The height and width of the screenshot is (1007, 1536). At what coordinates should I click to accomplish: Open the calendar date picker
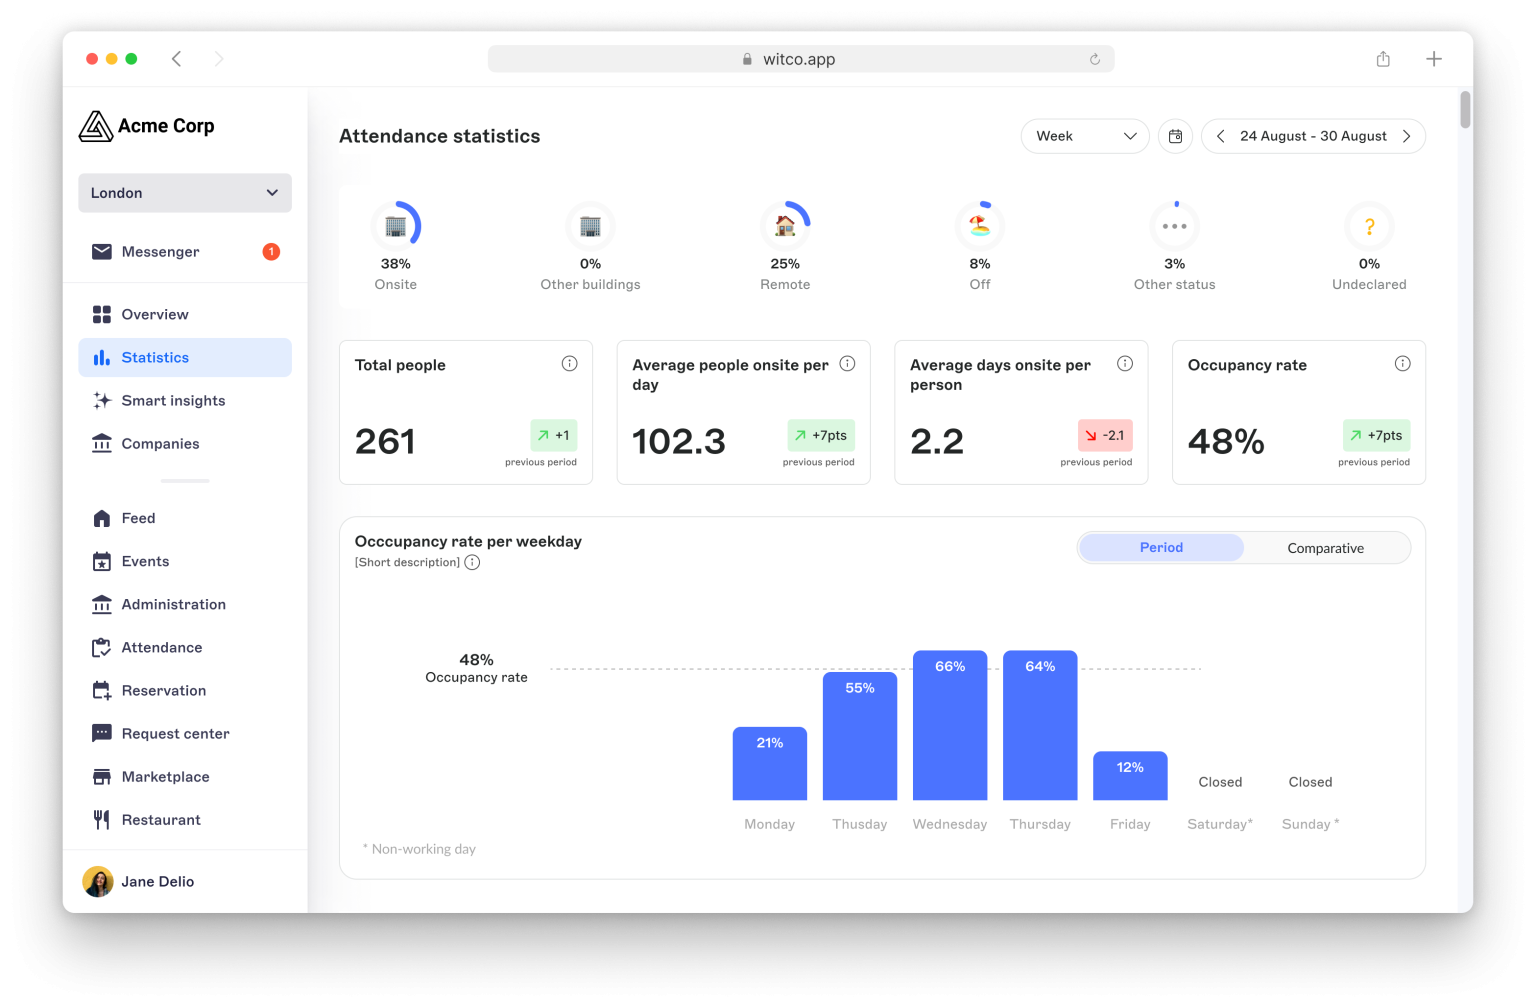click(x=1175, y=136)
